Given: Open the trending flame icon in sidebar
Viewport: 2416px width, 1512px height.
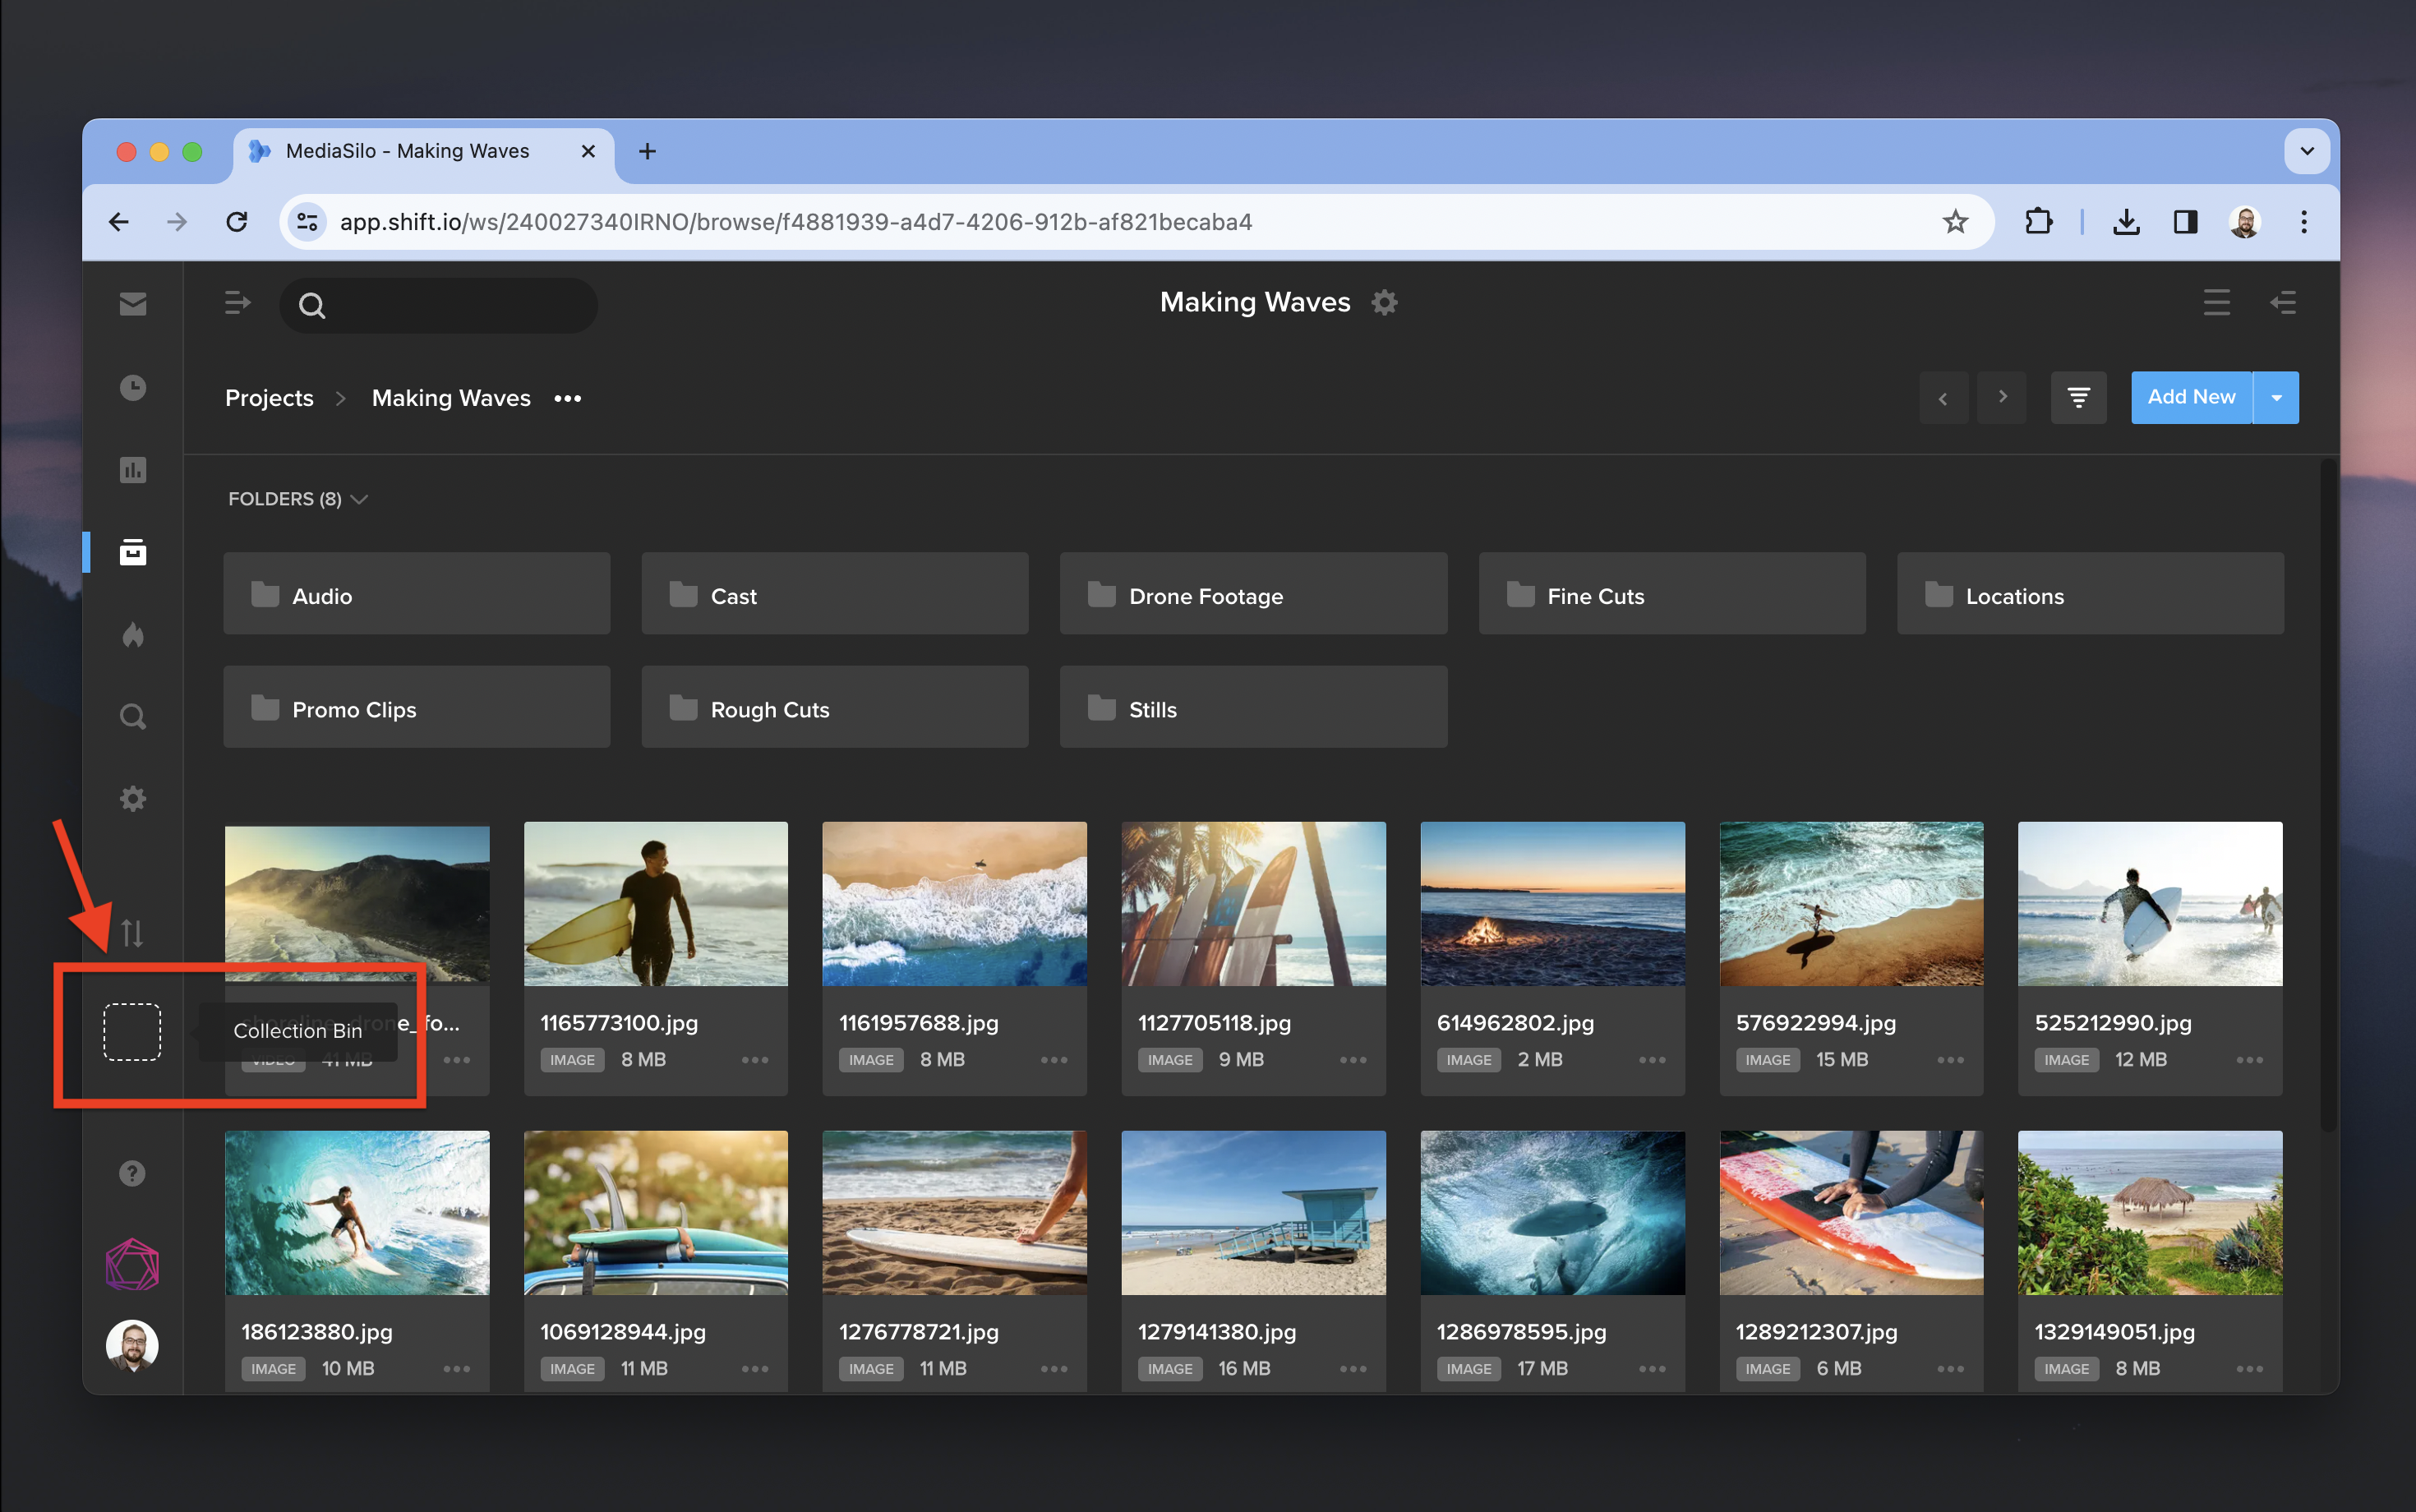Looking at the screenshot, I should point(133,635).
